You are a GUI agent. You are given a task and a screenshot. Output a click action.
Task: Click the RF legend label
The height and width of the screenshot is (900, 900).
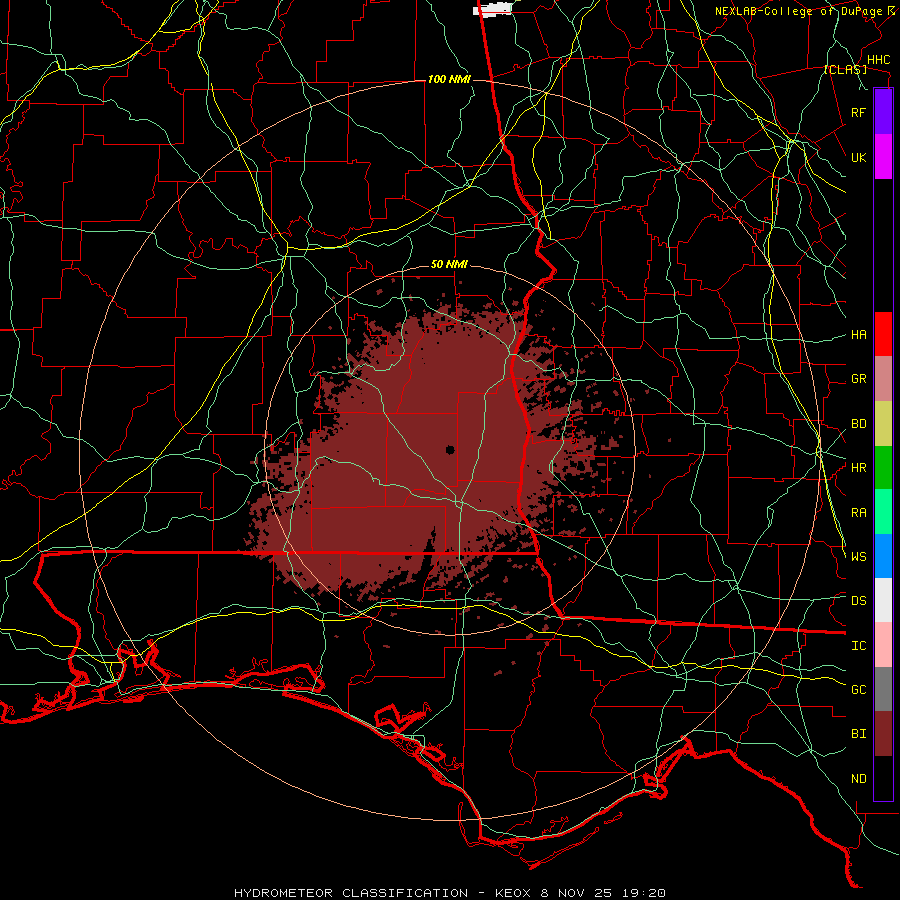click(x=858, y=112)
